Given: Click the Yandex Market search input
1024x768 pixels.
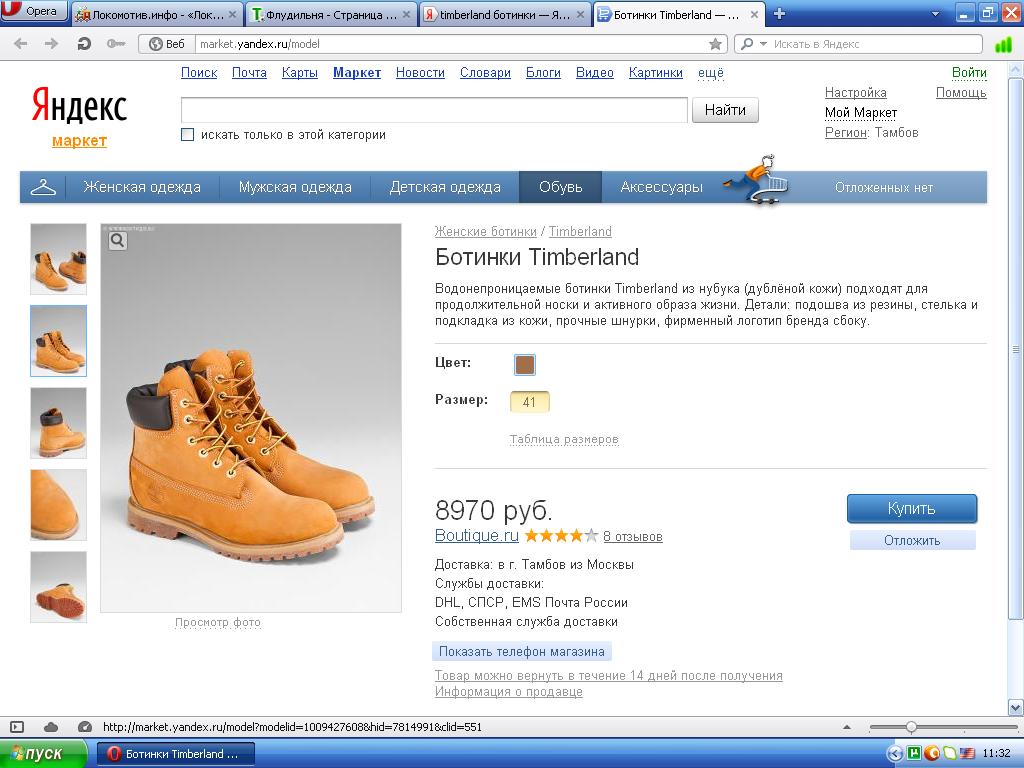Looking at the screenshot, I should coord(434,110).
